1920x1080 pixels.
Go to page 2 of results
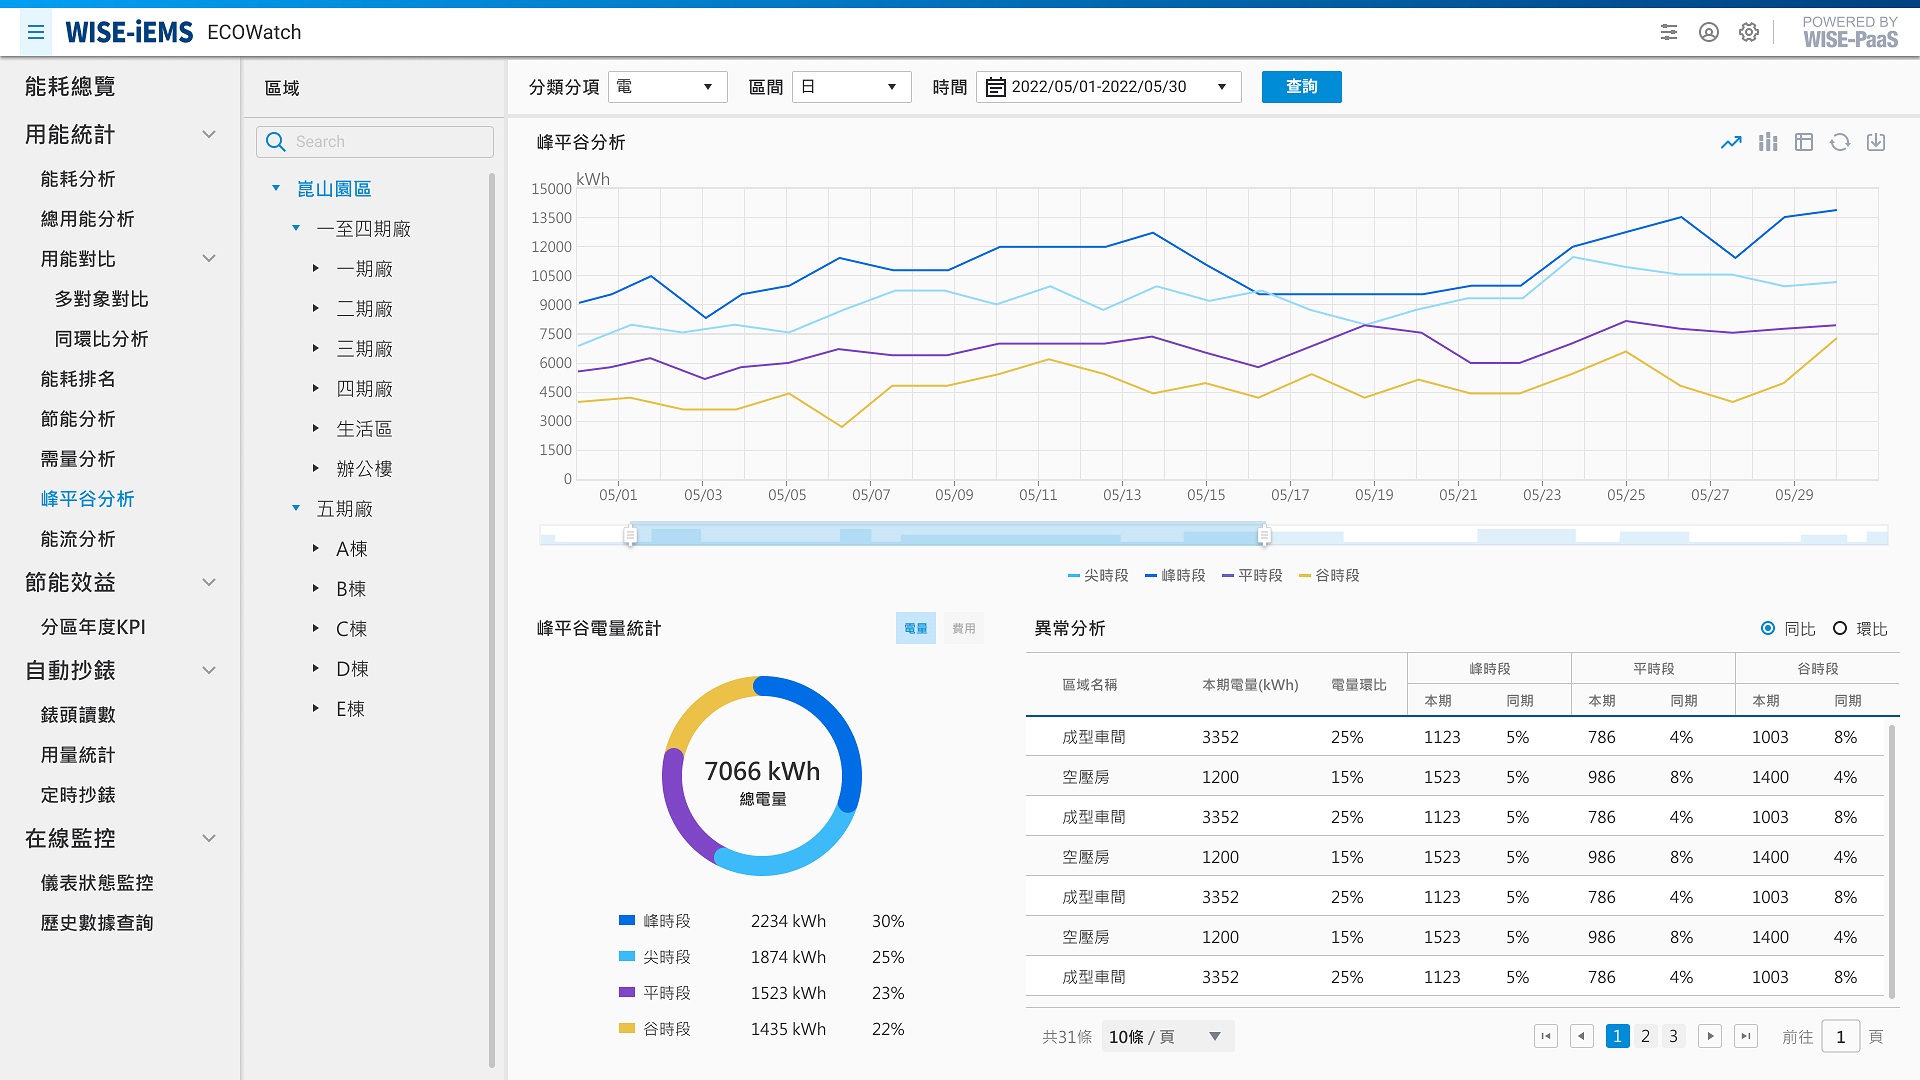point(1645,1036)
